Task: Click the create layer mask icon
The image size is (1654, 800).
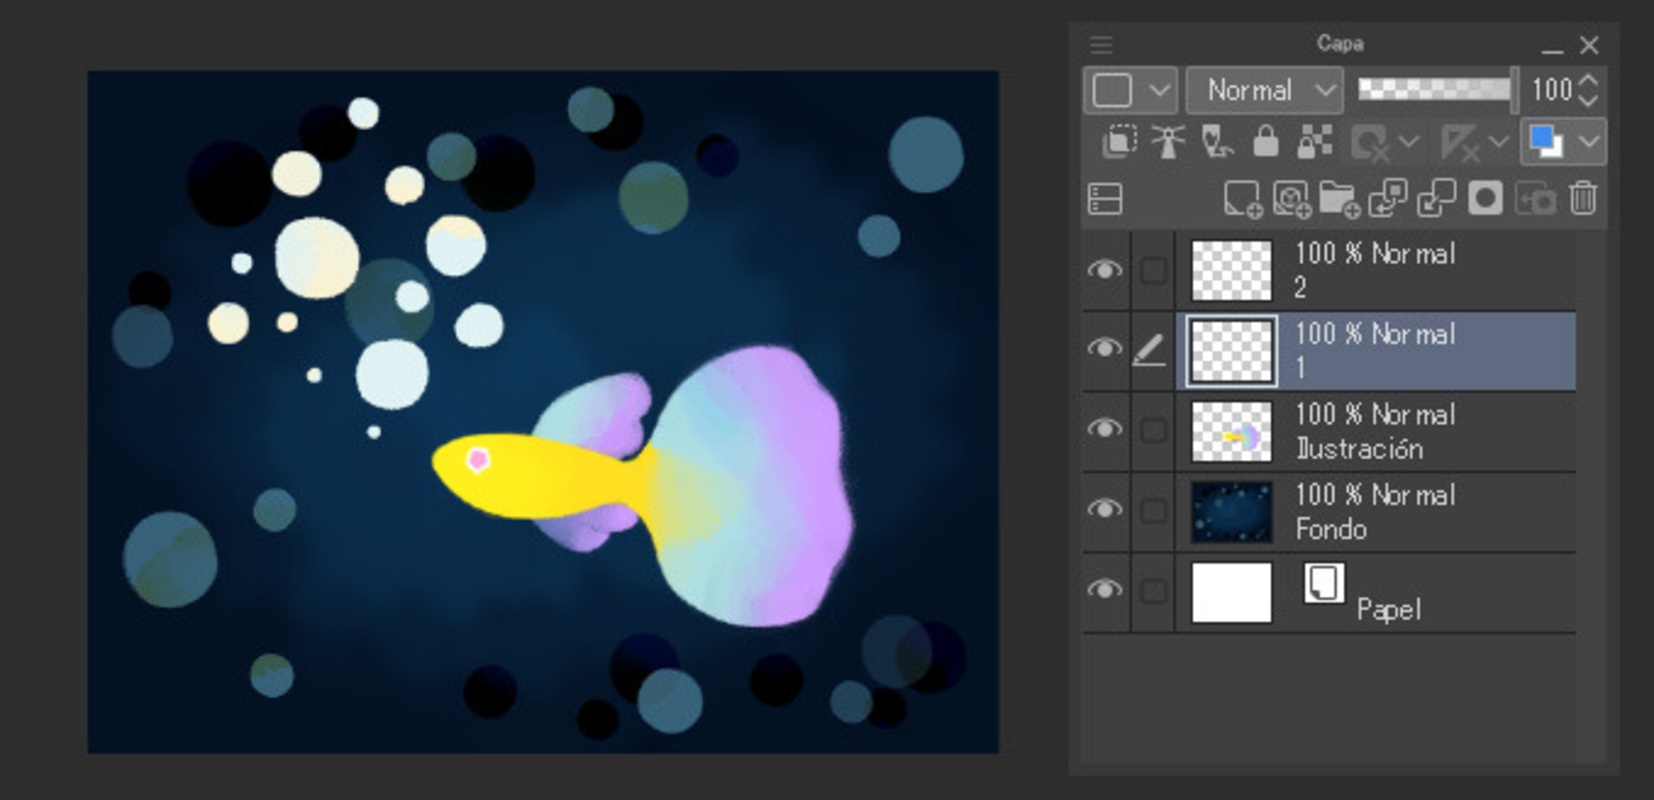Action: click(1485, 199)
